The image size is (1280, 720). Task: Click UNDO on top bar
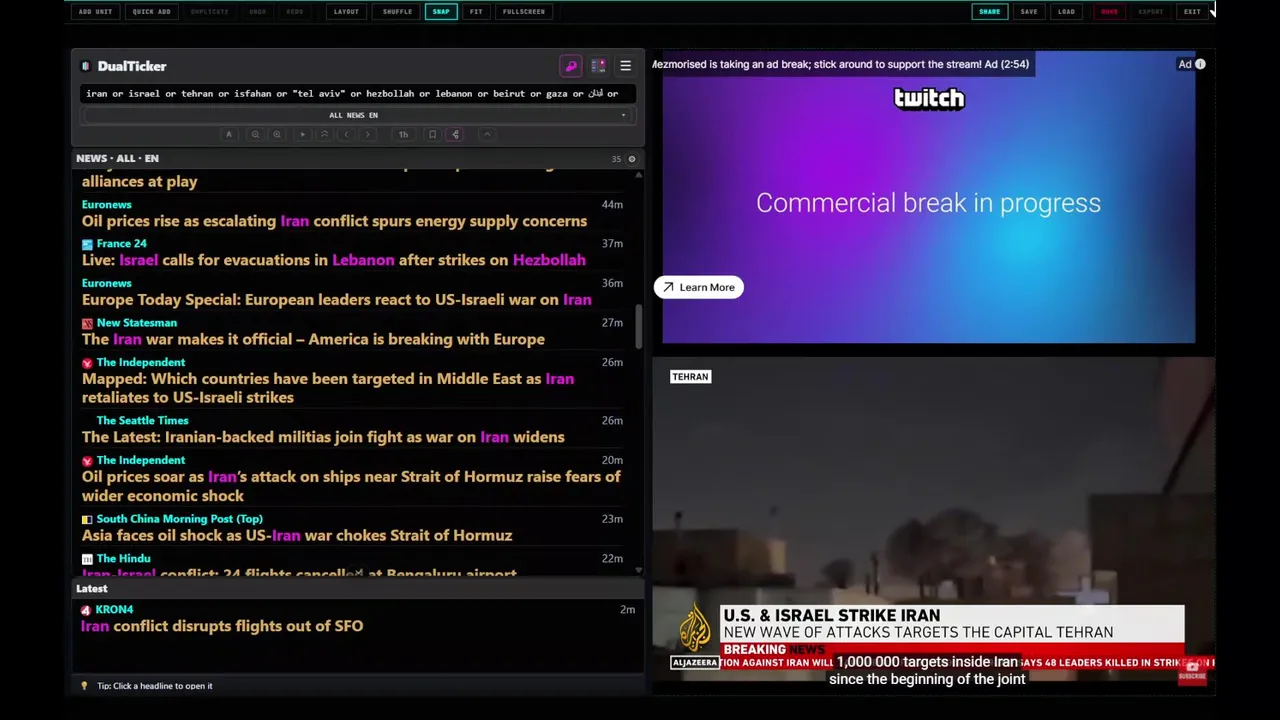coord(257,12)
